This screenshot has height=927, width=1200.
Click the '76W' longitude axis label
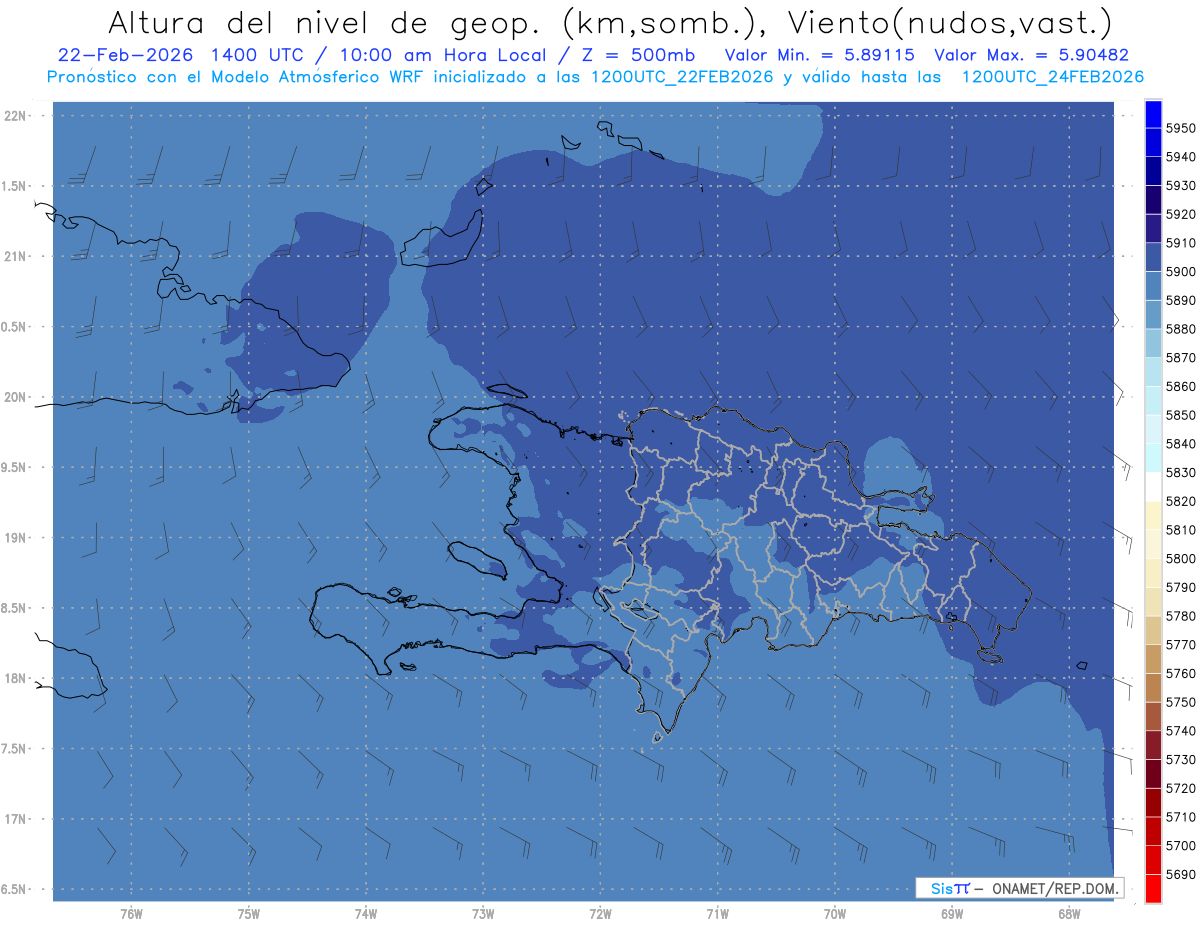click(131, 914)
